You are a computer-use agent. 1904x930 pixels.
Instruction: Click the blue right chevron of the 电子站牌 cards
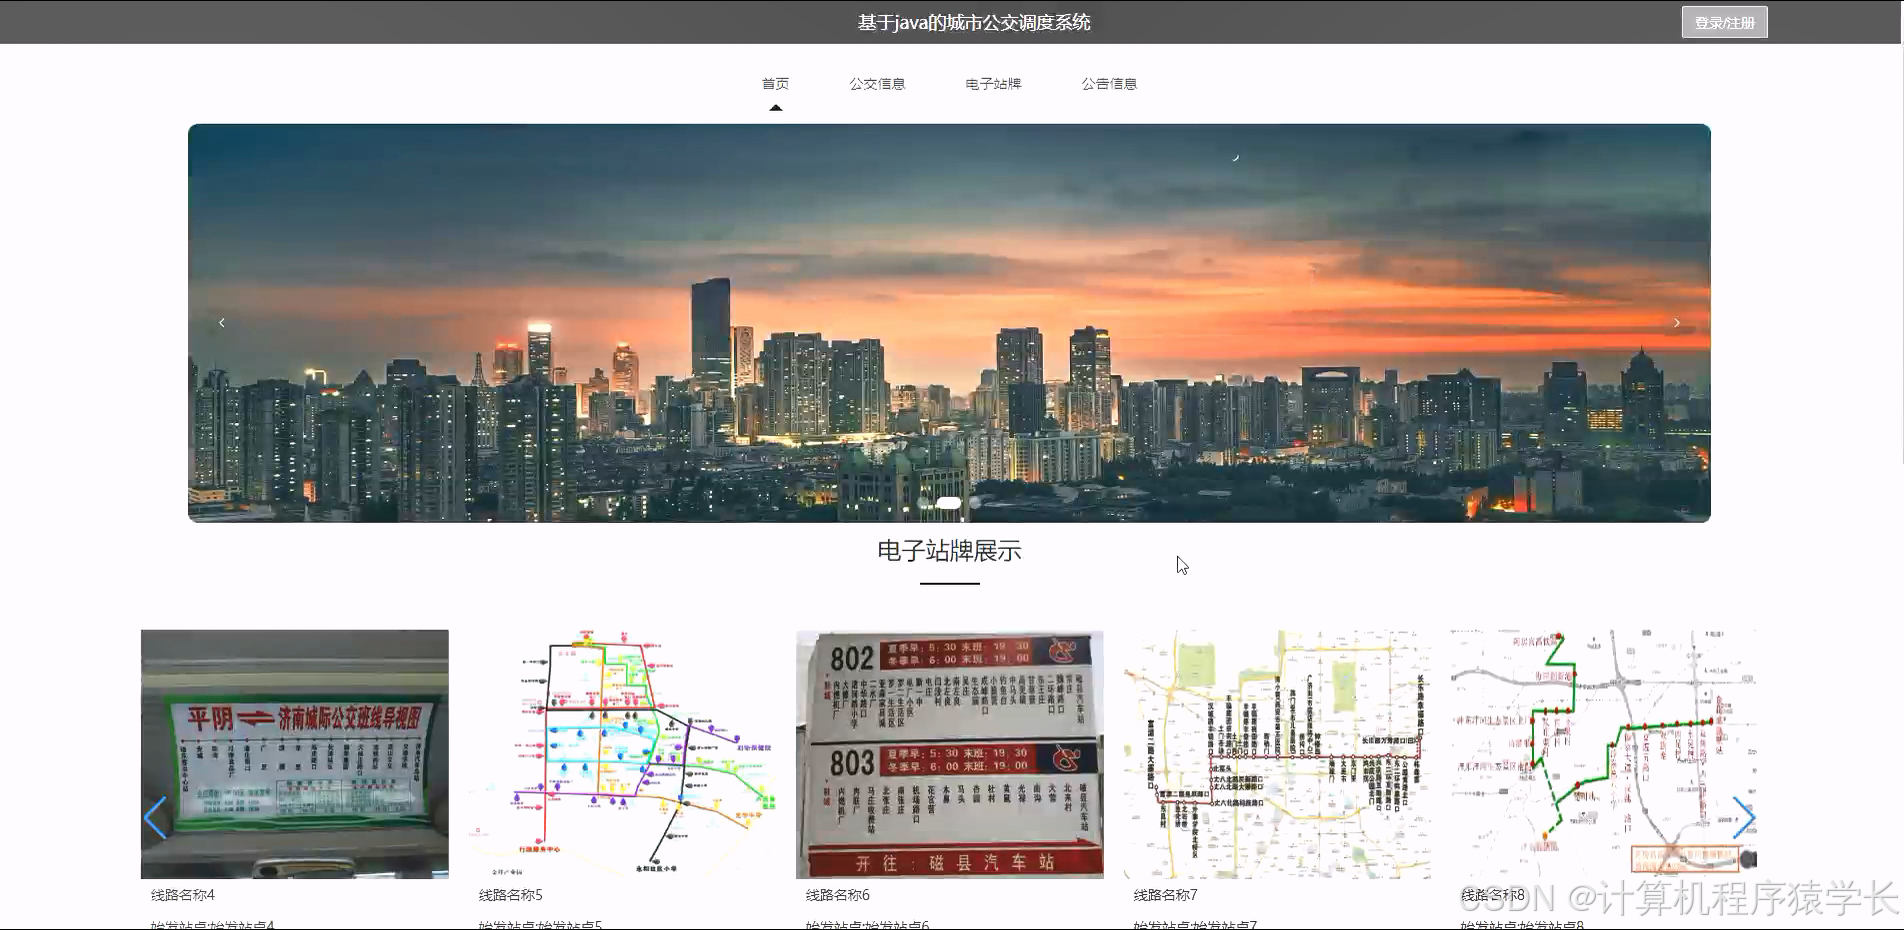(1743, 818)
